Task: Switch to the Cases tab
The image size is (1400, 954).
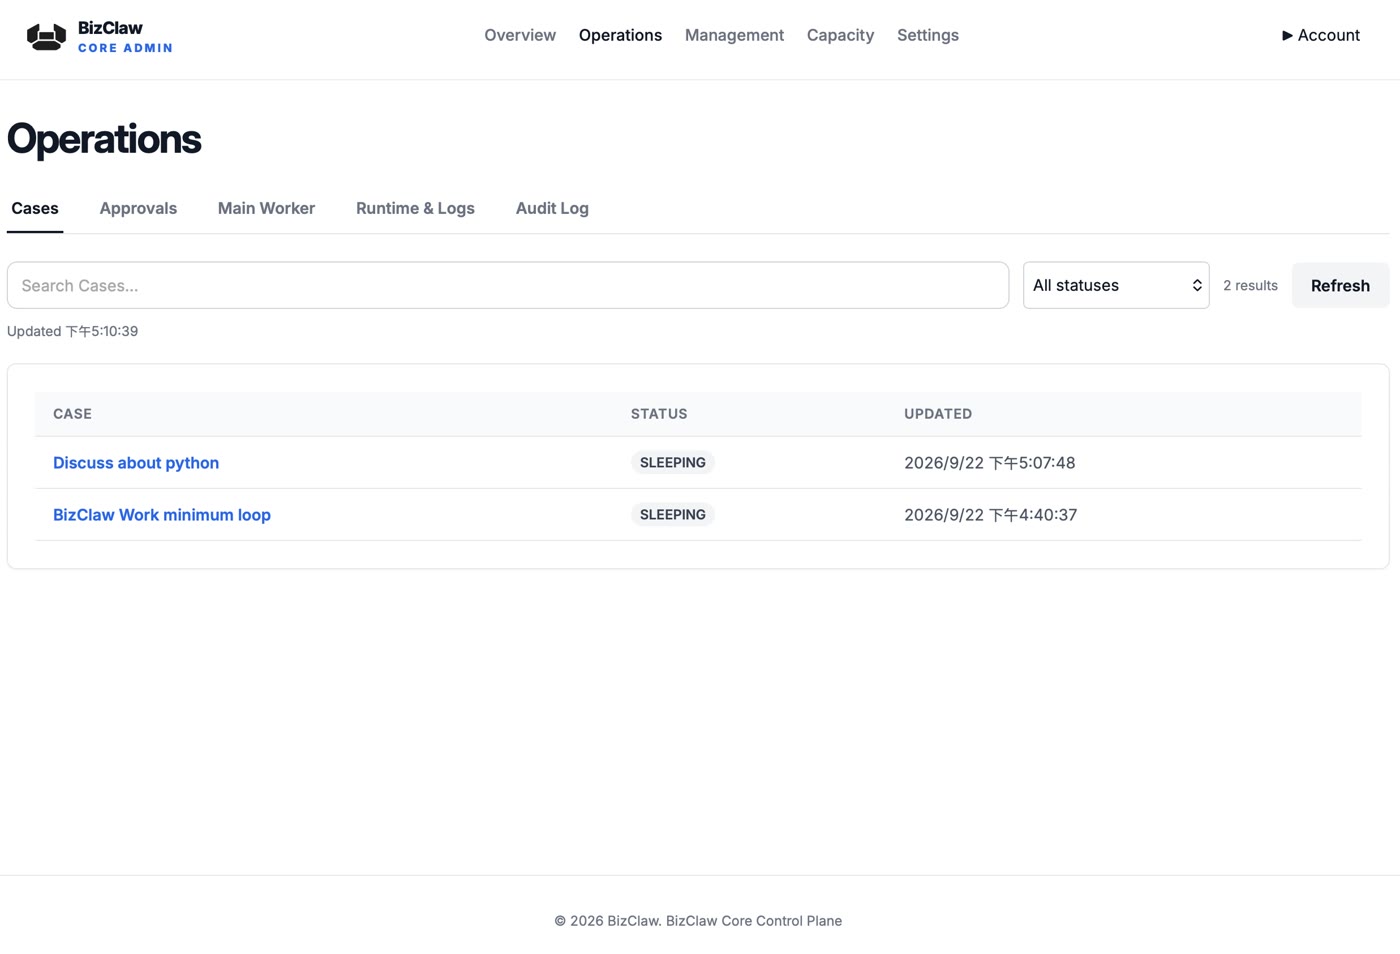Action: click(35, 208)
